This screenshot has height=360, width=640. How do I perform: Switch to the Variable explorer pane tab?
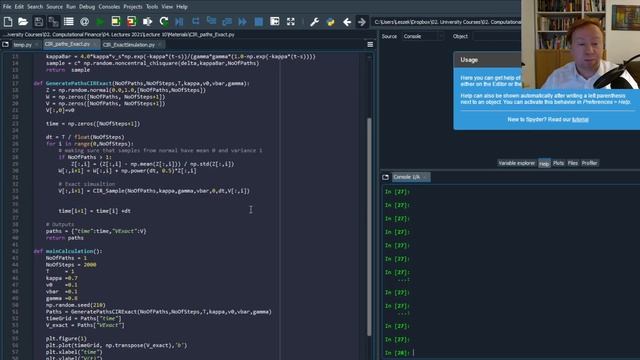click(x=516, y=163)
